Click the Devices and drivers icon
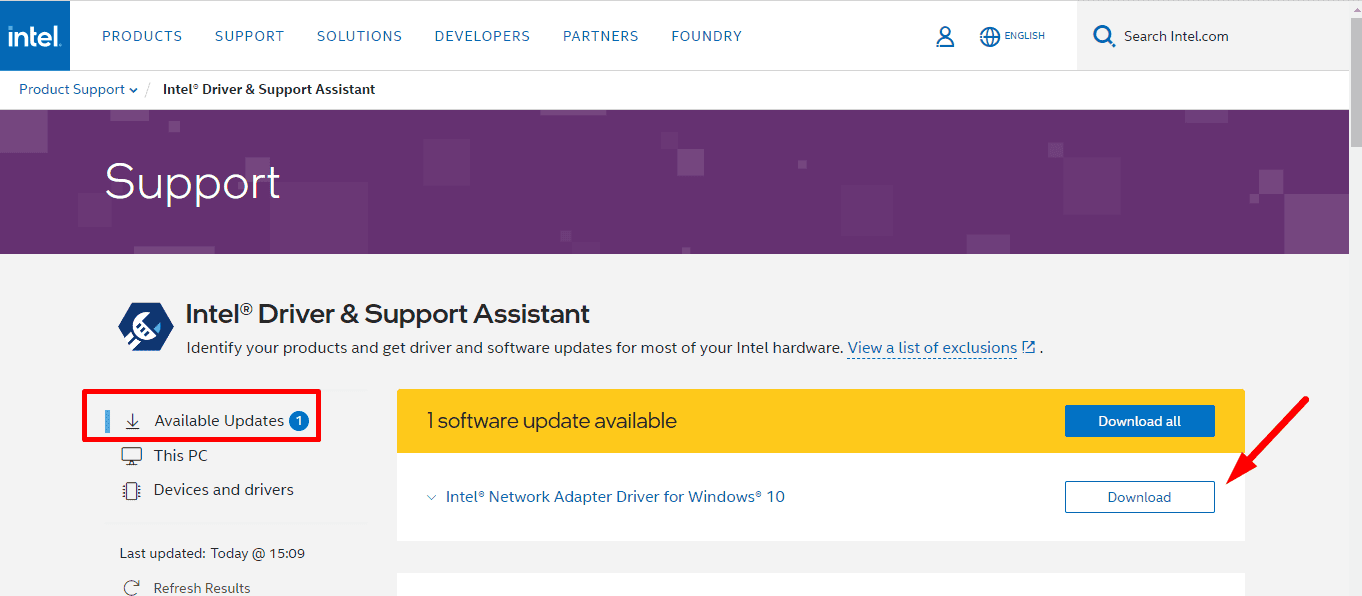The width and height of the screenshot is (1362, 596). click(x=131, y=490)
